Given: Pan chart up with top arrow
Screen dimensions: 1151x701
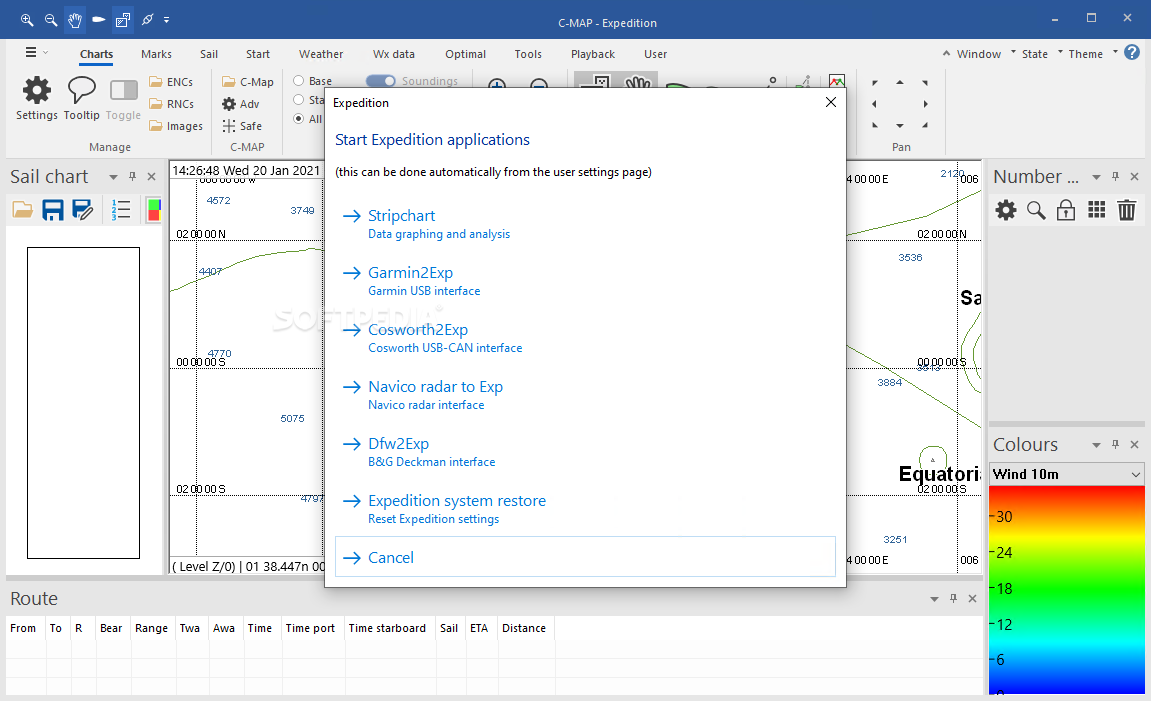Looking at the screenshot, I should coord(900,82).
